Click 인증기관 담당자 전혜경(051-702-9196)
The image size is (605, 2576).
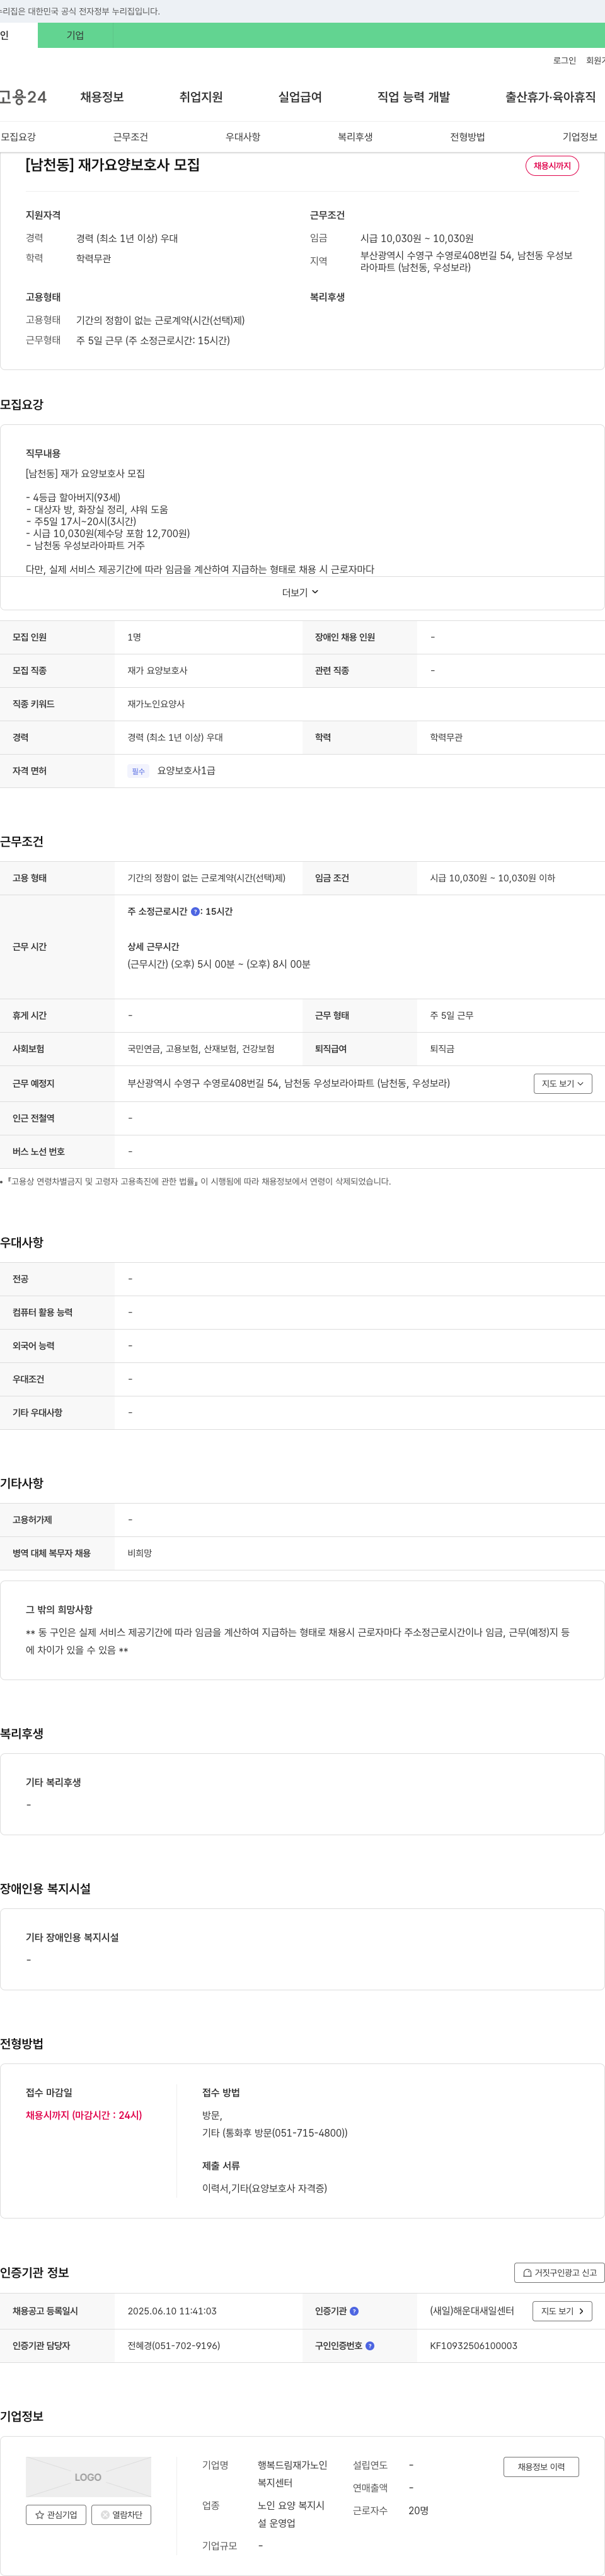tap(174, 2345)
